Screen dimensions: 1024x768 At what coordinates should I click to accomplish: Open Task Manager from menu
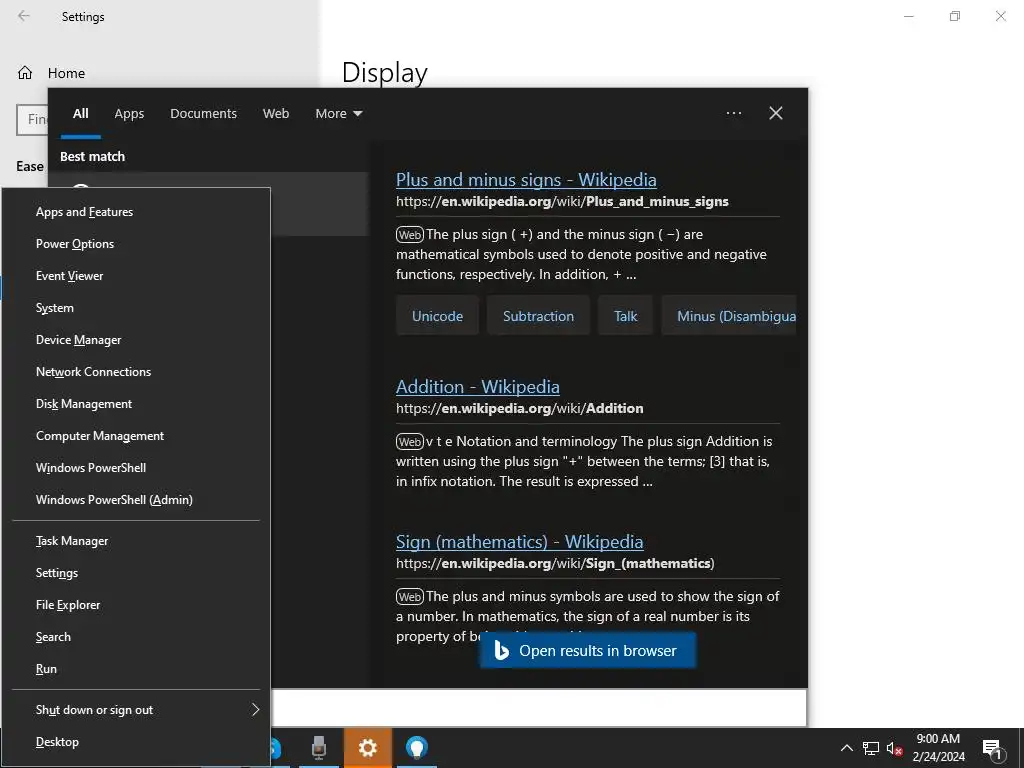[x=136, y=541]
